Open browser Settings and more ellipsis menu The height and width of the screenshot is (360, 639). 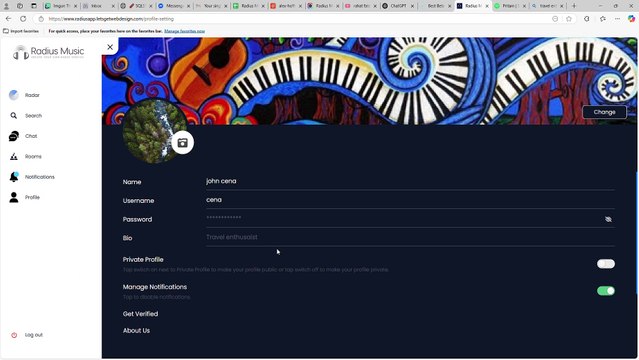point(617,19)
